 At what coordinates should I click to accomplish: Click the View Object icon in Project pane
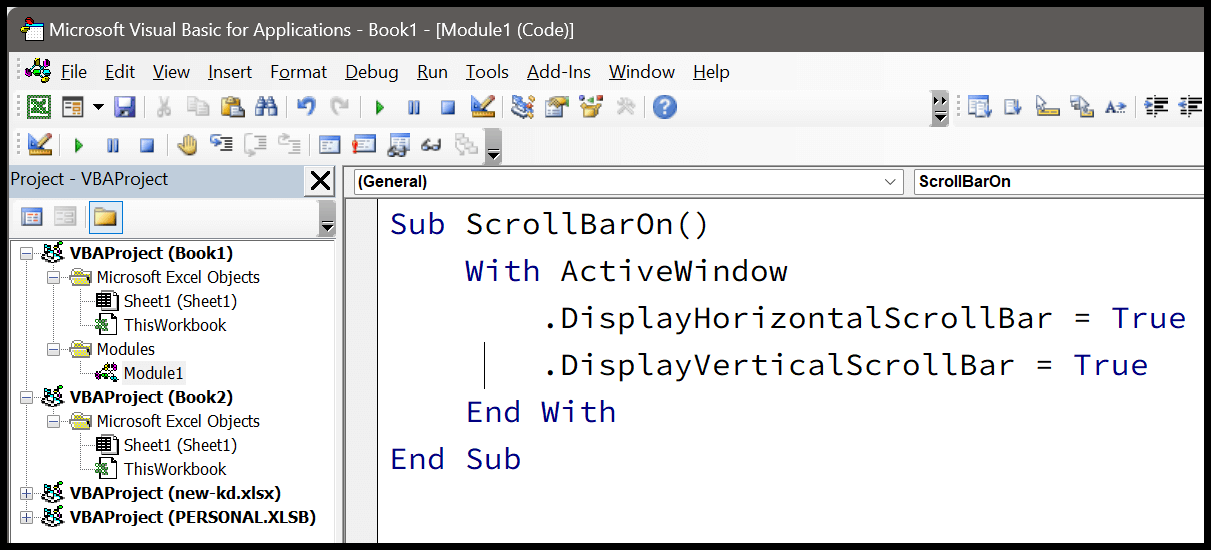pos(66,217)
